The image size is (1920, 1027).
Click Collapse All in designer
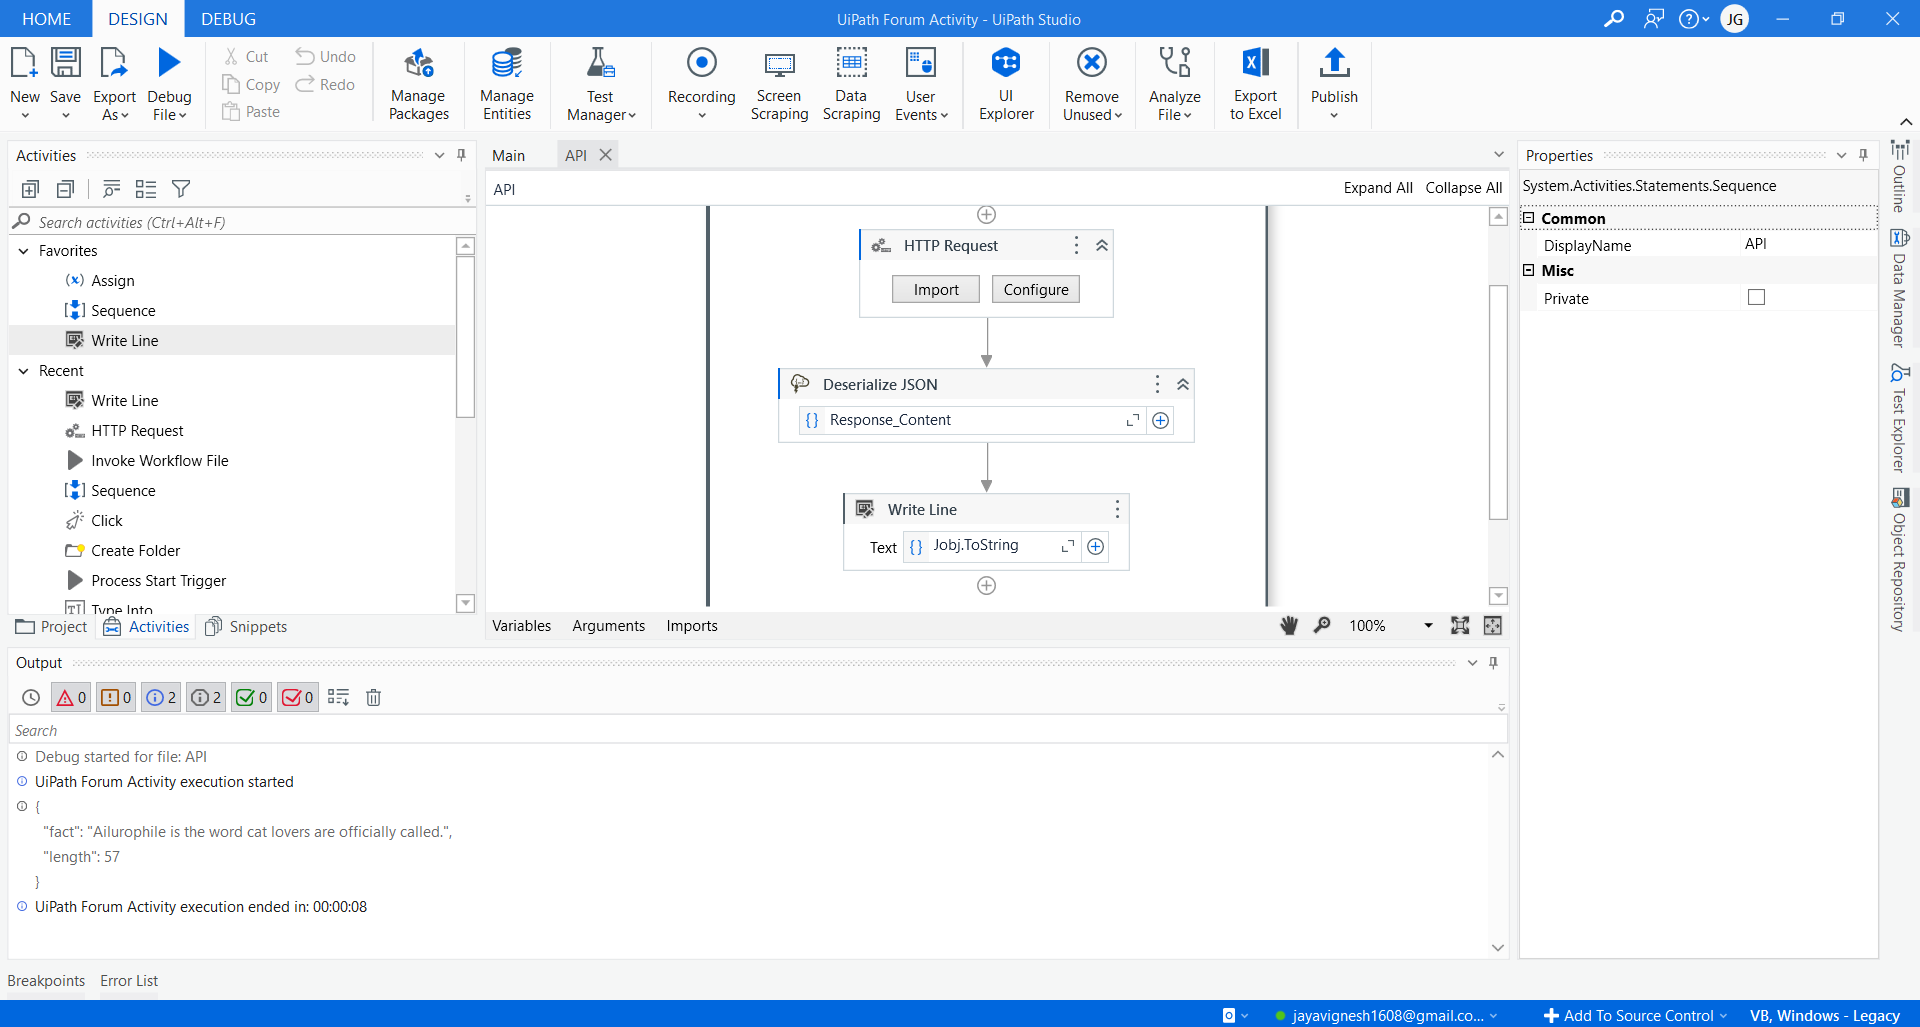[x=1464, y=188]
